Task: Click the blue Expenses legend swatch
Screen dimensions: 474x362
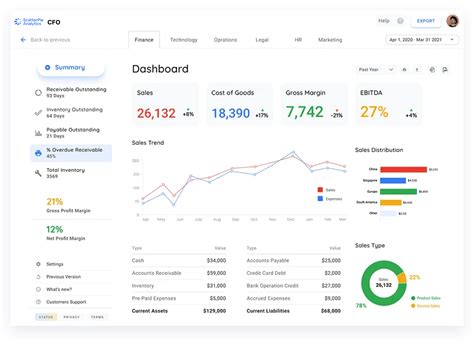Action: point(320,199)
